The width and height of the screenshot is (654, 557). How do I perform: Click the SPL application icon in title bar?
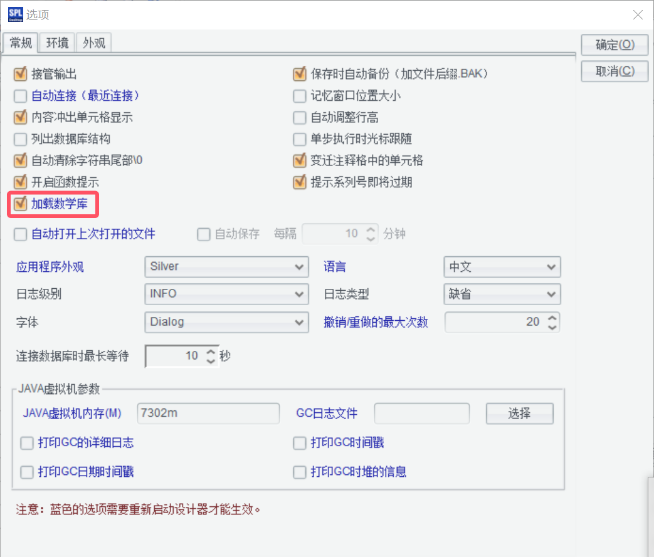point(15,14)
